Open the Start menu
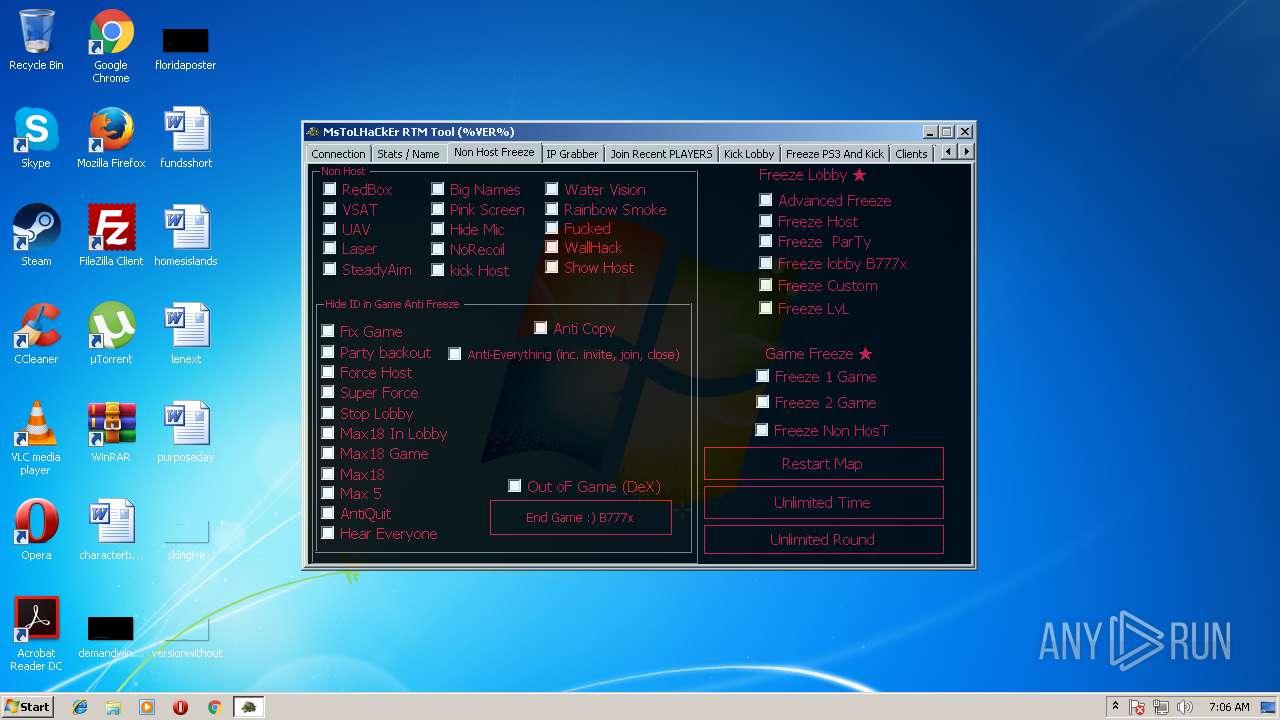The width and height of the screenshot is (1280, 720). pos(27,707)
